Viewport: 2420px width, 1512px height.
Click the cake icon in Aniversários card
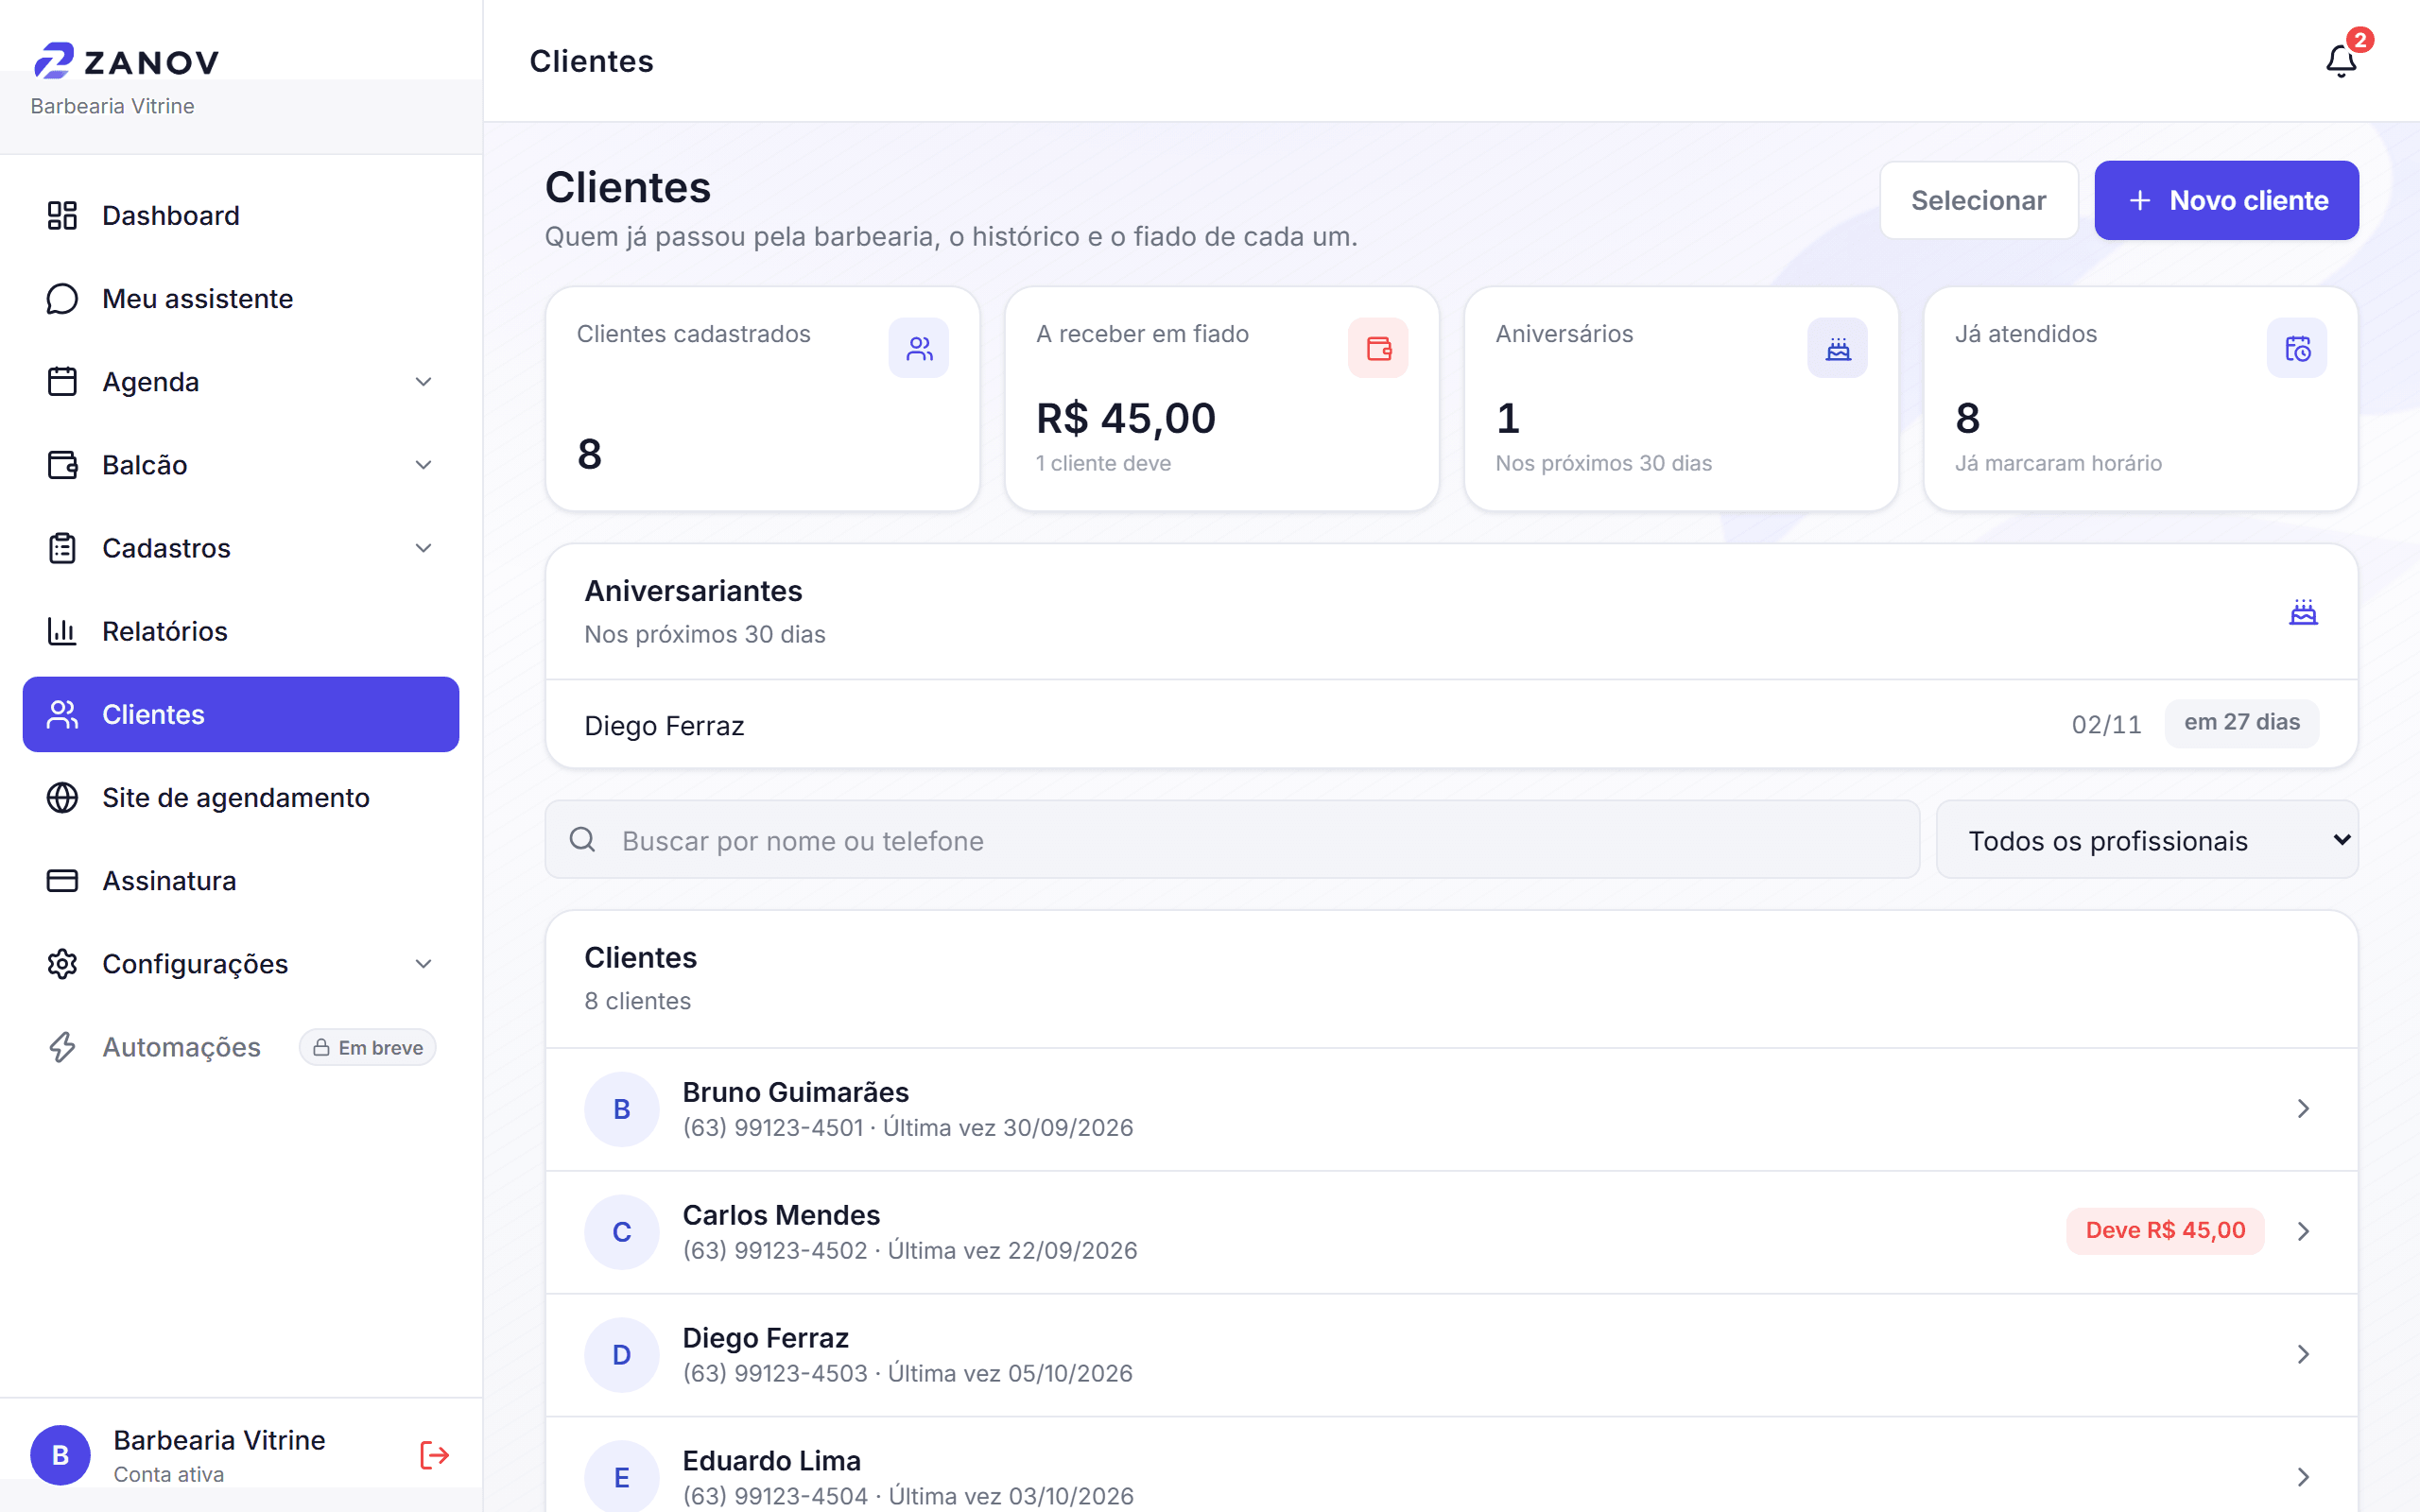coord(1838,348)
